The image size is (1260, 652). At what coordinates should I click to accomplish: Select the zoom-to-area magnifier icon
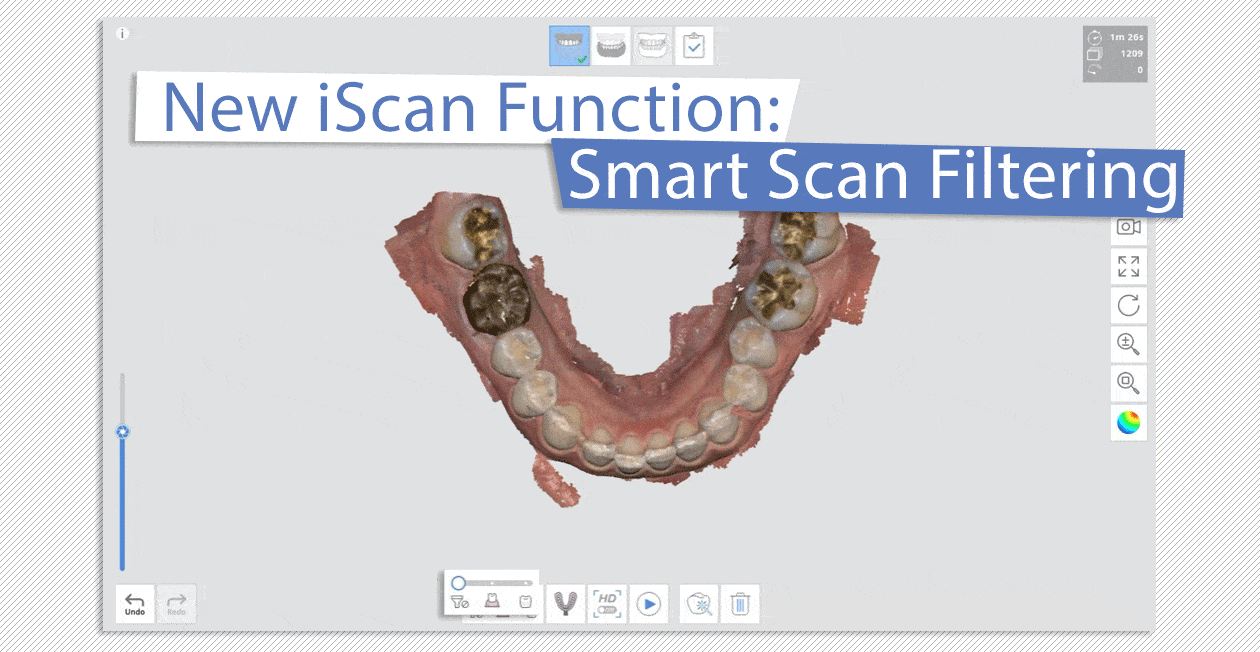tap(1129, 383)
